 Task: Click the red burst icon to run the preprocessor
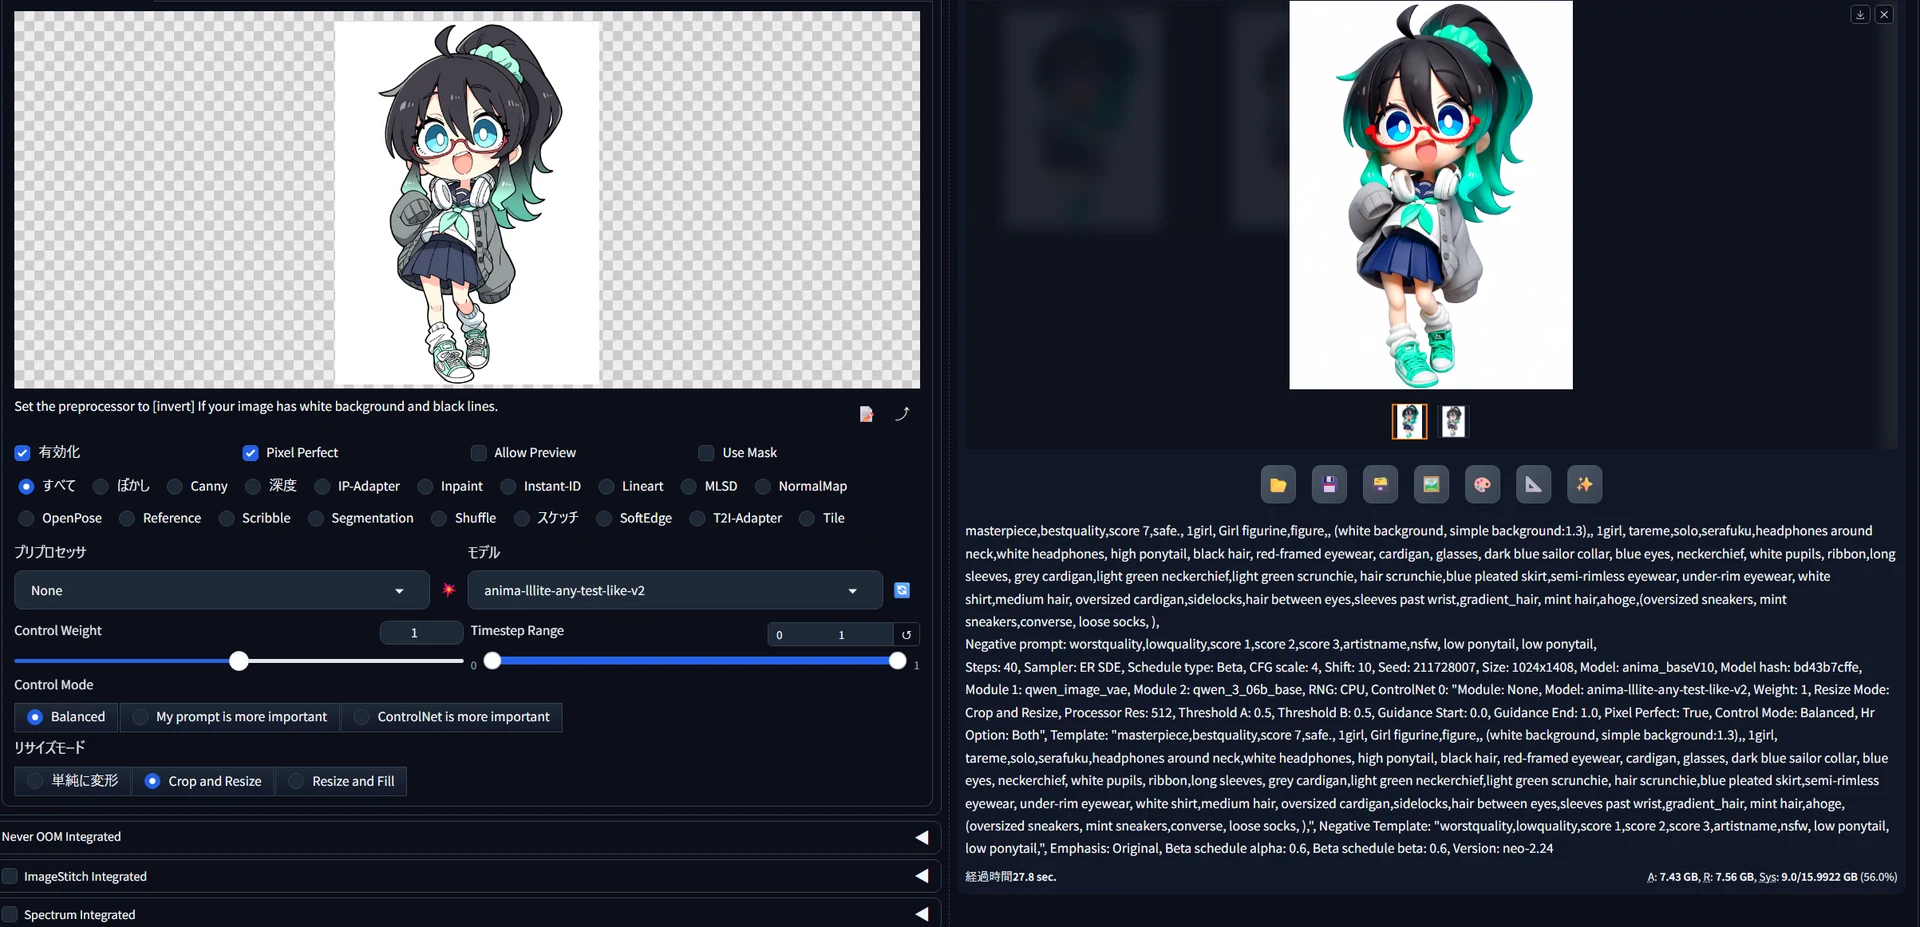[x=449, y=590]
